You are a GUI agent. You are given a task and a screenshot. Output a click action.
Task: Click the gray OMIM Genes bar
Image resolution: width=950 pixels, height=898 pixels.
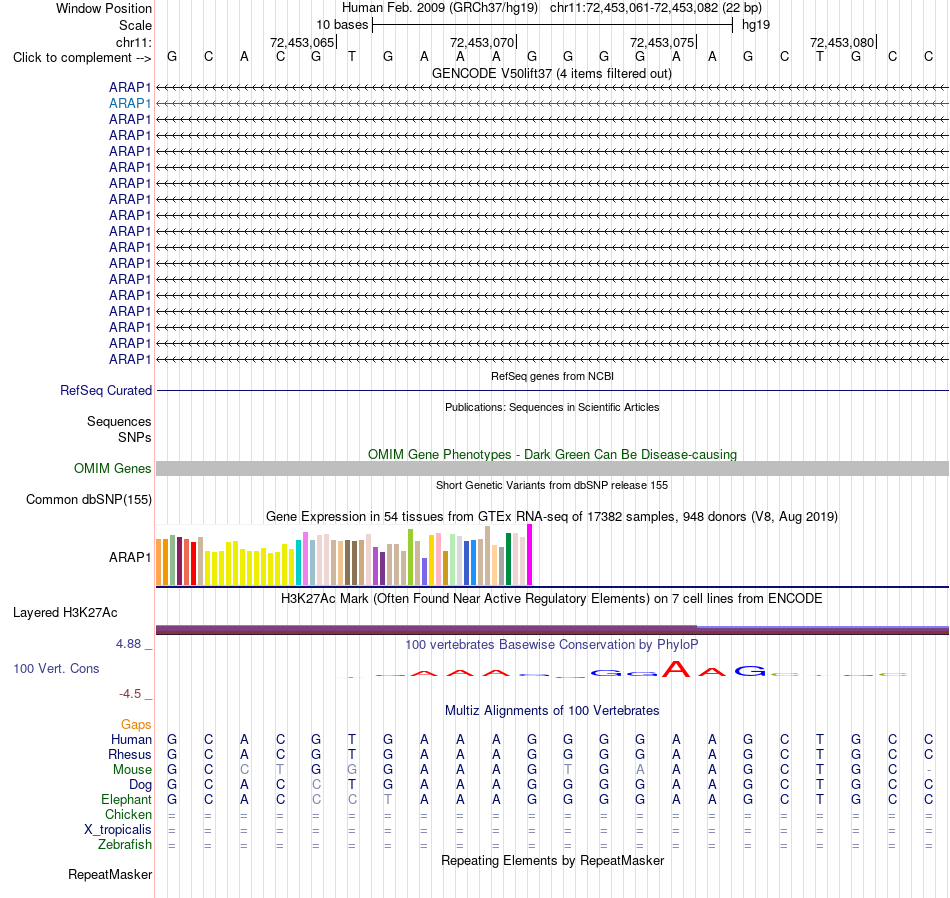click(552, 468)
